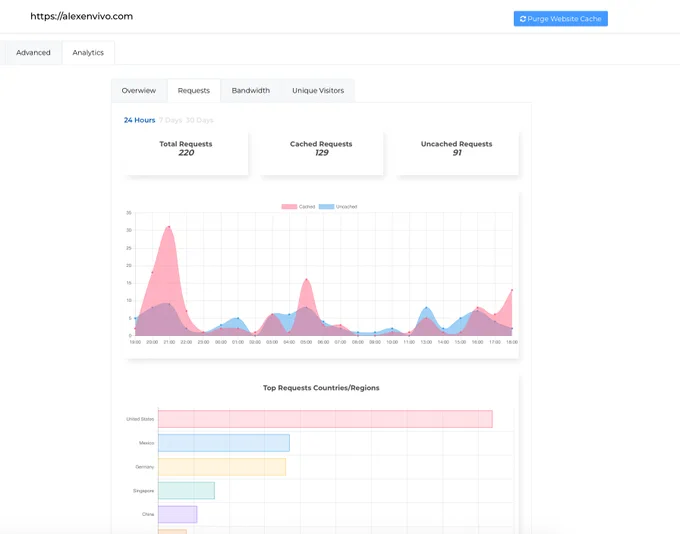Viewport: 680px width, 534px height.
Task: Click the Total Requests card
Action: (x=186, y=153)
